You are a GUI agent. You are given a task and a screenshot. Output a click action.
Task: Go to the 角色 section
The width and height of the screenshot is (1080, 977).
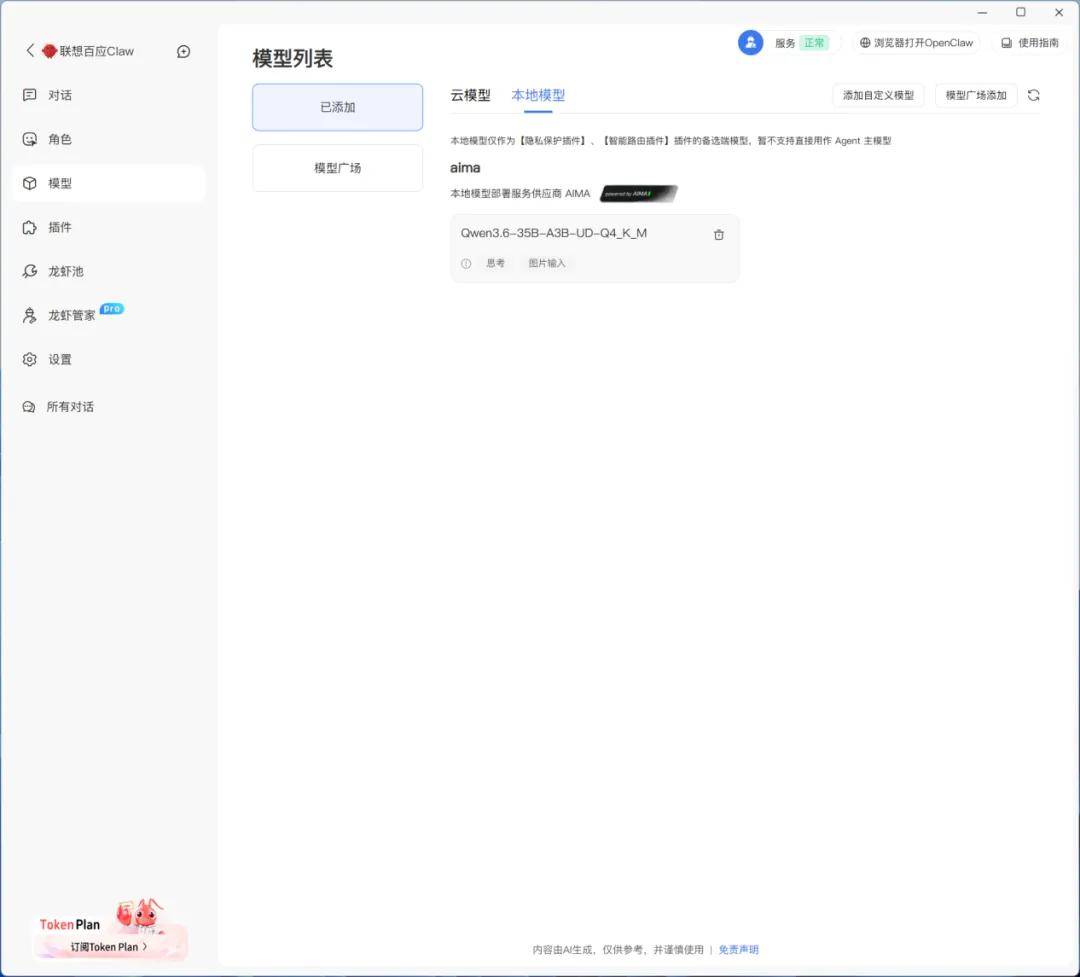pyautogui.click(x=109, y=139)
